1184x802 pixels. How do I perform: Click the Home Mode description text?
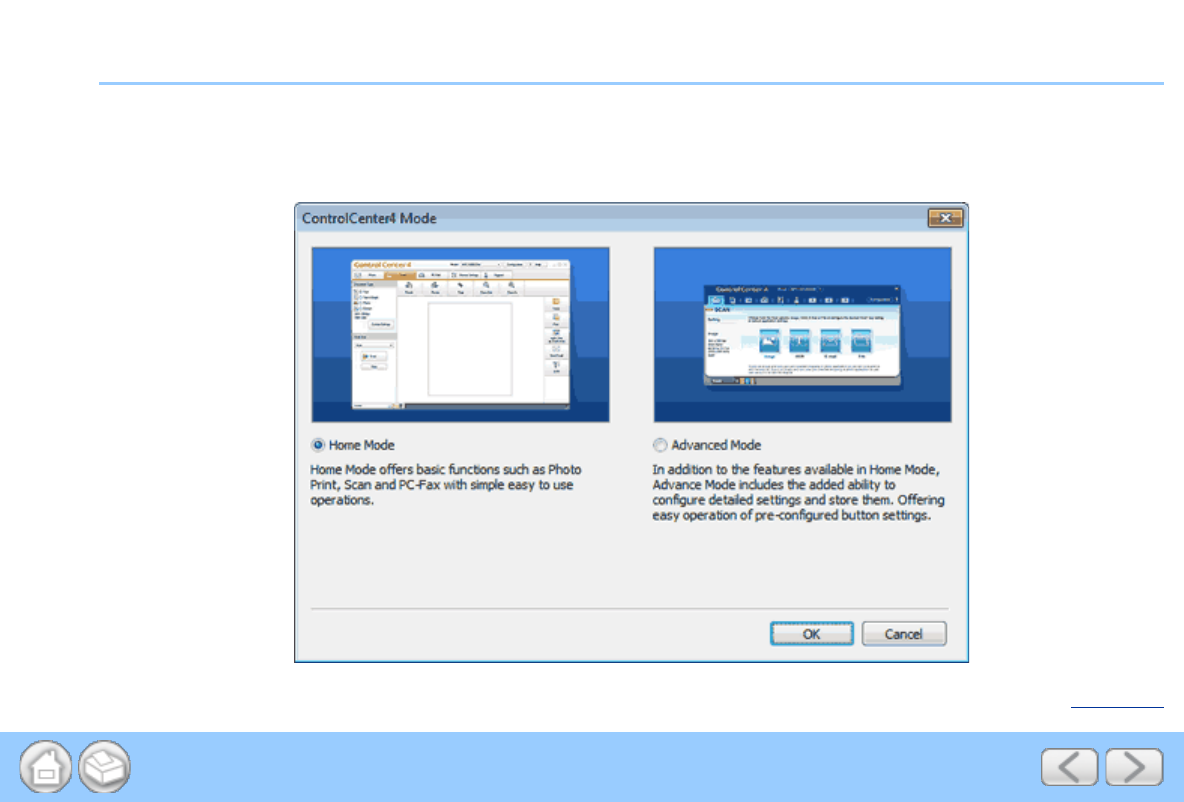point(446,485)
